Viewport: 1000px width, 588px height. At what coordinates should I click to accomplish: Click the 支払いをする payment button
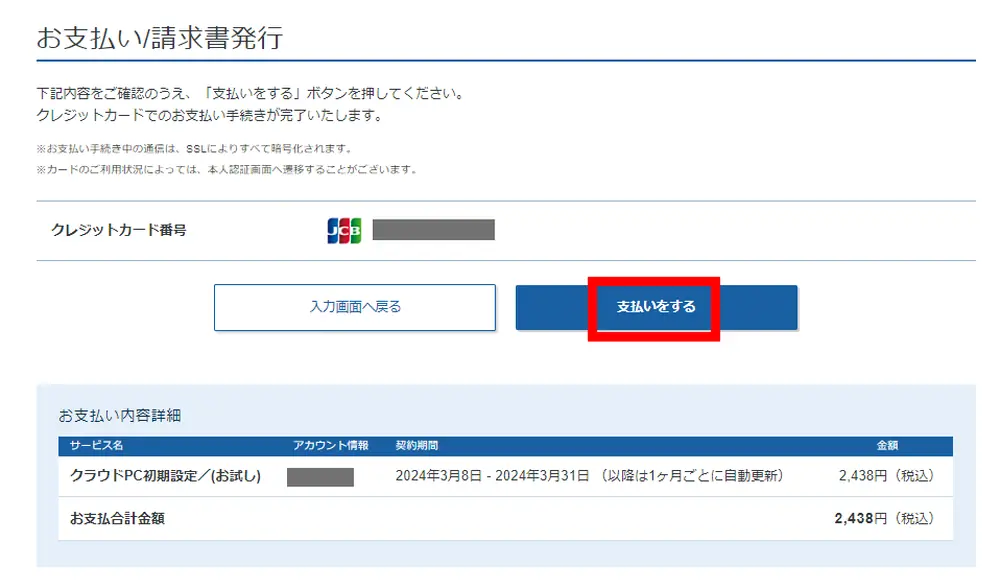click(x=652, y=307)
